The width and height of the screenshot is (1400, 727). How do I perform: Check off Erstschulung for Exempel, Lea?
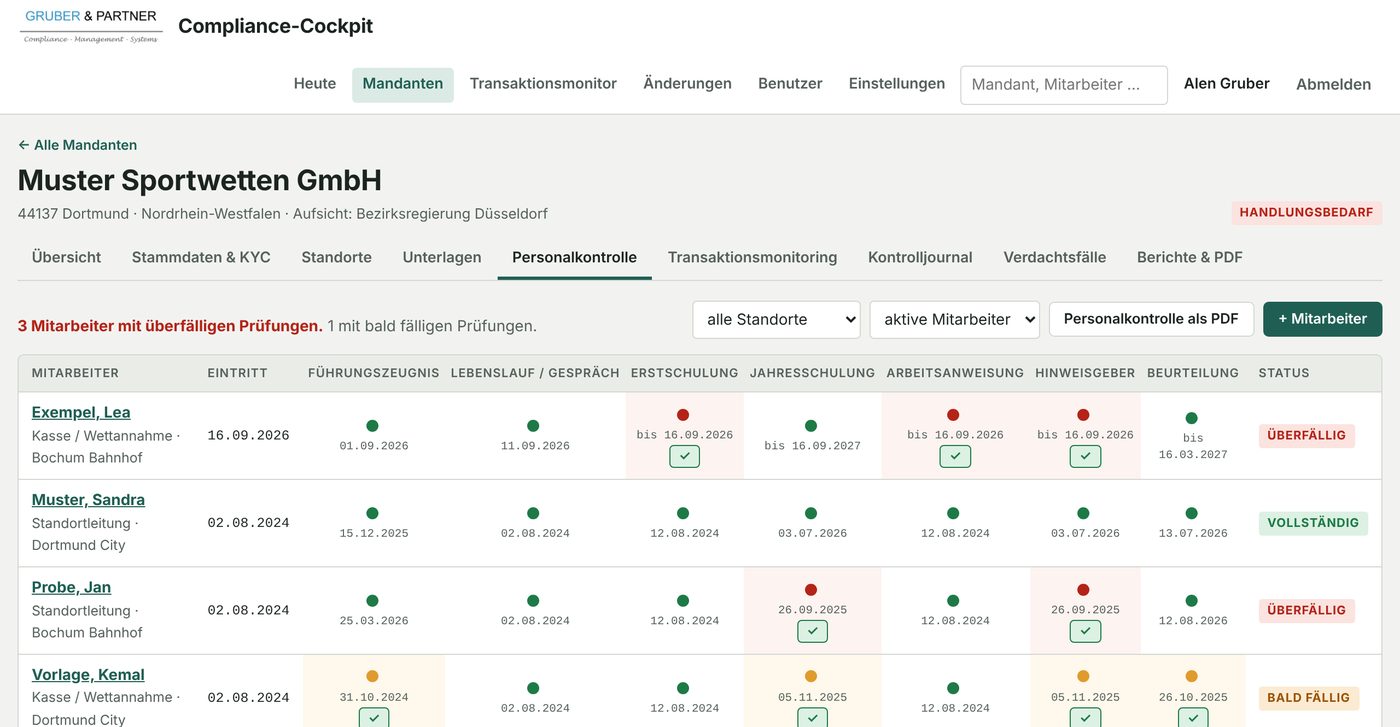point(685,456)
